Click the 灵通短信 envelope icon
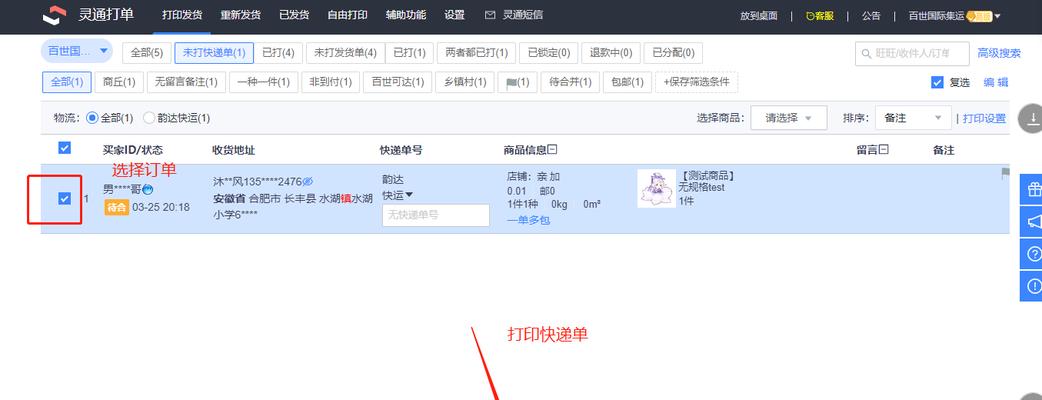 point(490,15)
